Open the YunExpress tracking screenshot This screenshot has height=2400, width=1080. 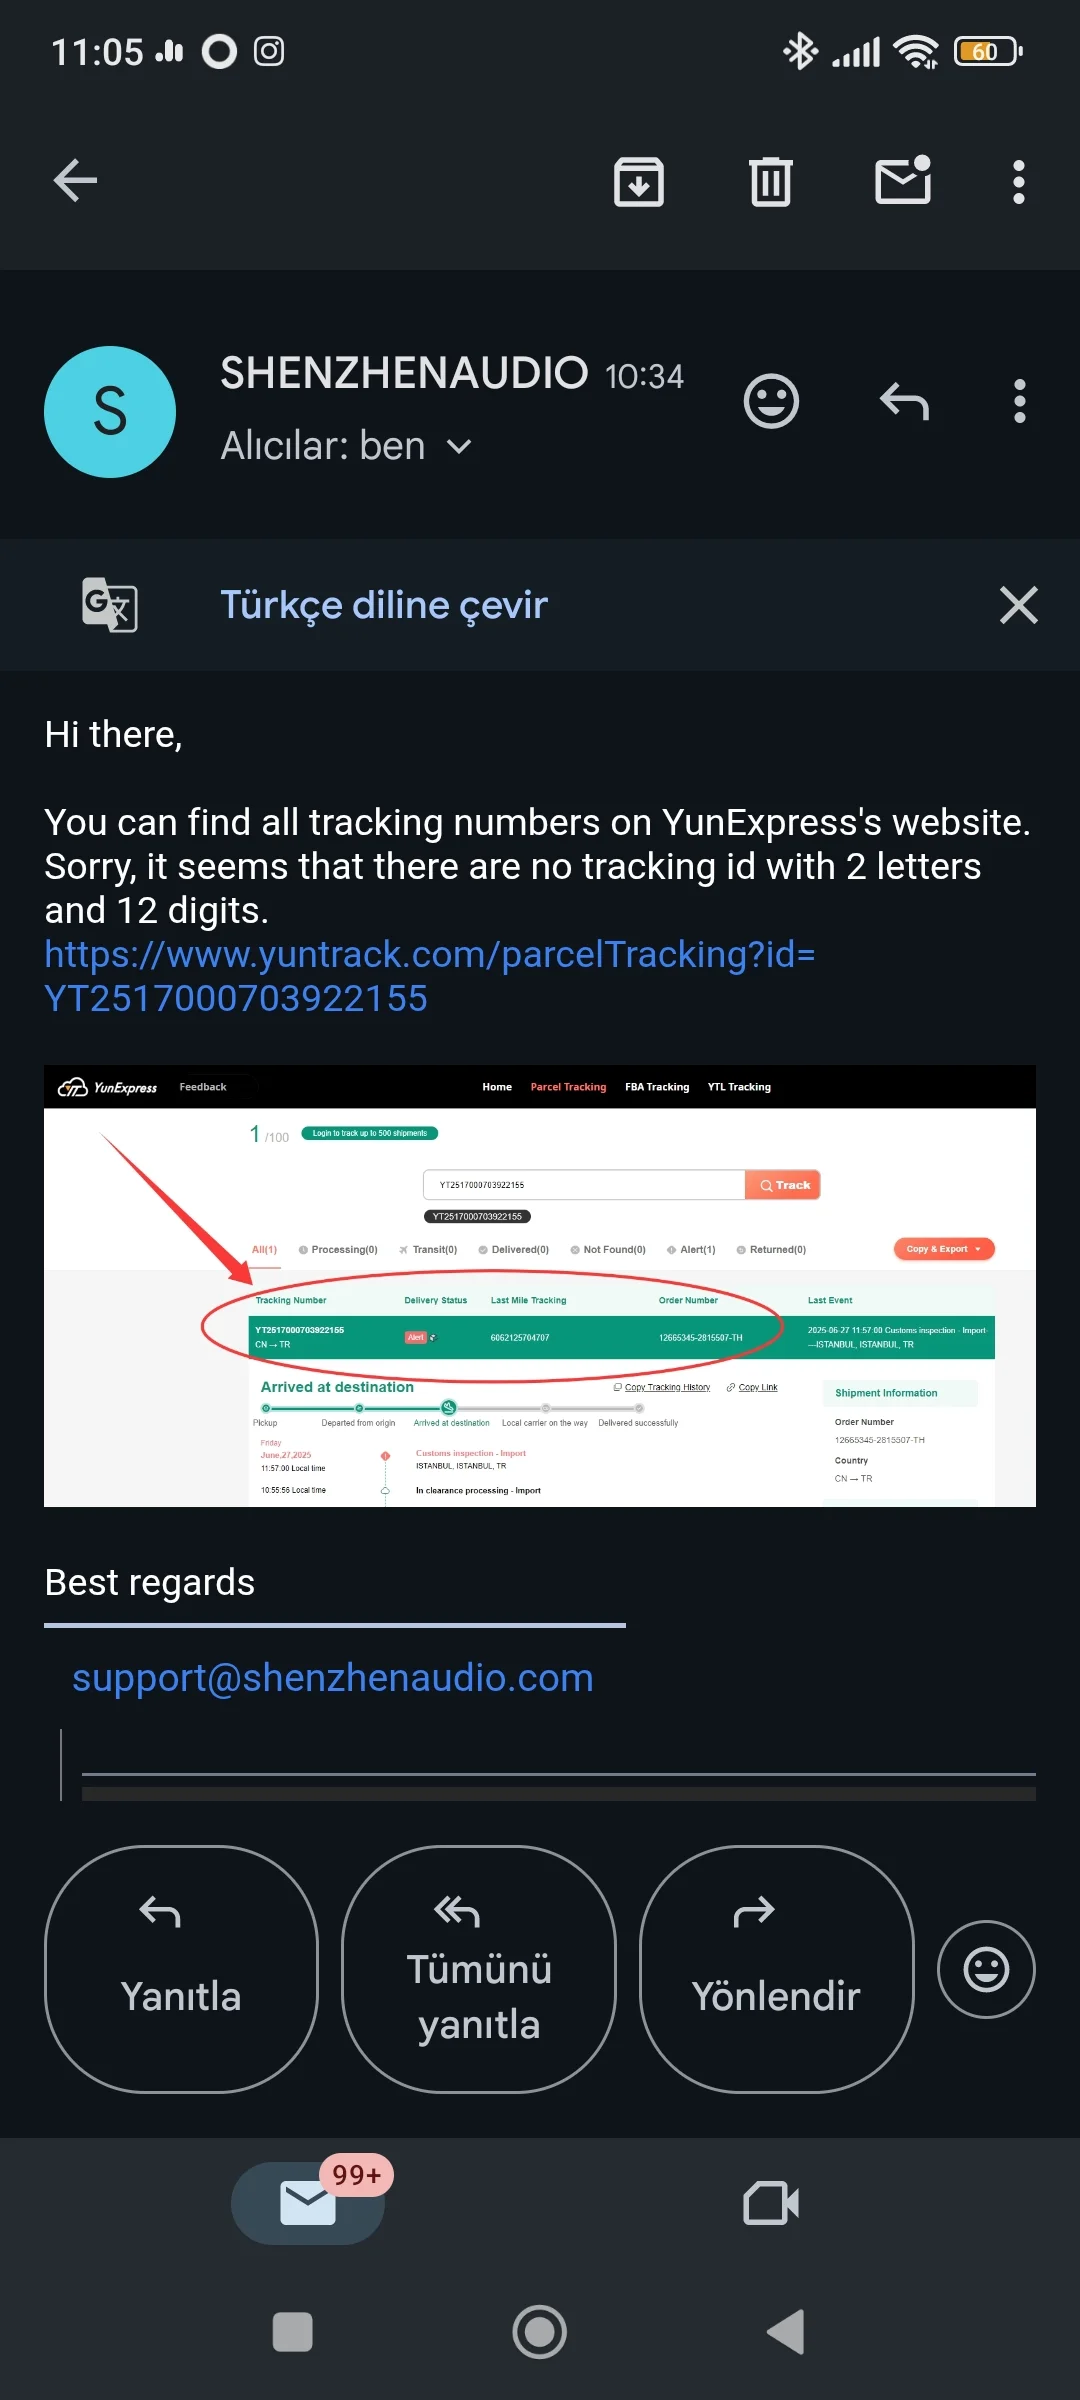point(540,1286)
